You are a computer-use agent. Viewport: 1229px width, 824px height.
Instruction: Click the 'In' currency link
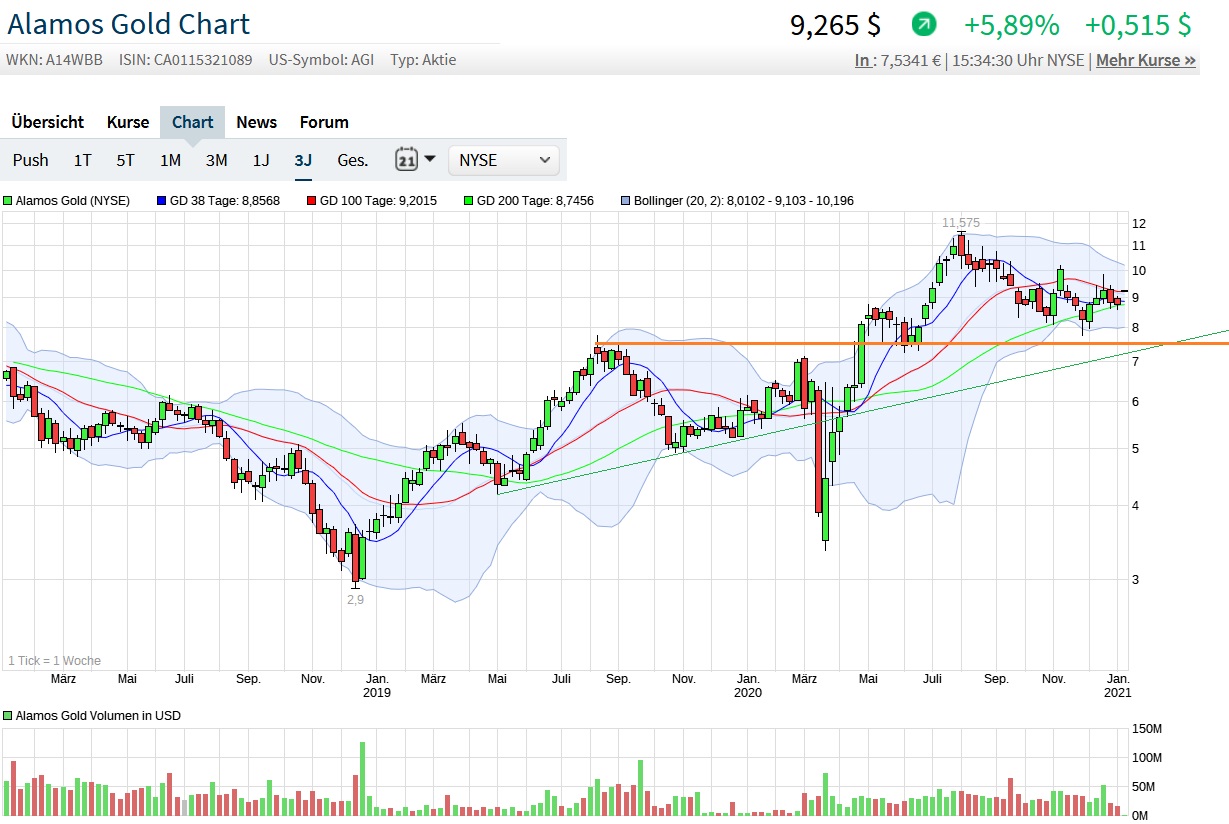tap(862, 60)
